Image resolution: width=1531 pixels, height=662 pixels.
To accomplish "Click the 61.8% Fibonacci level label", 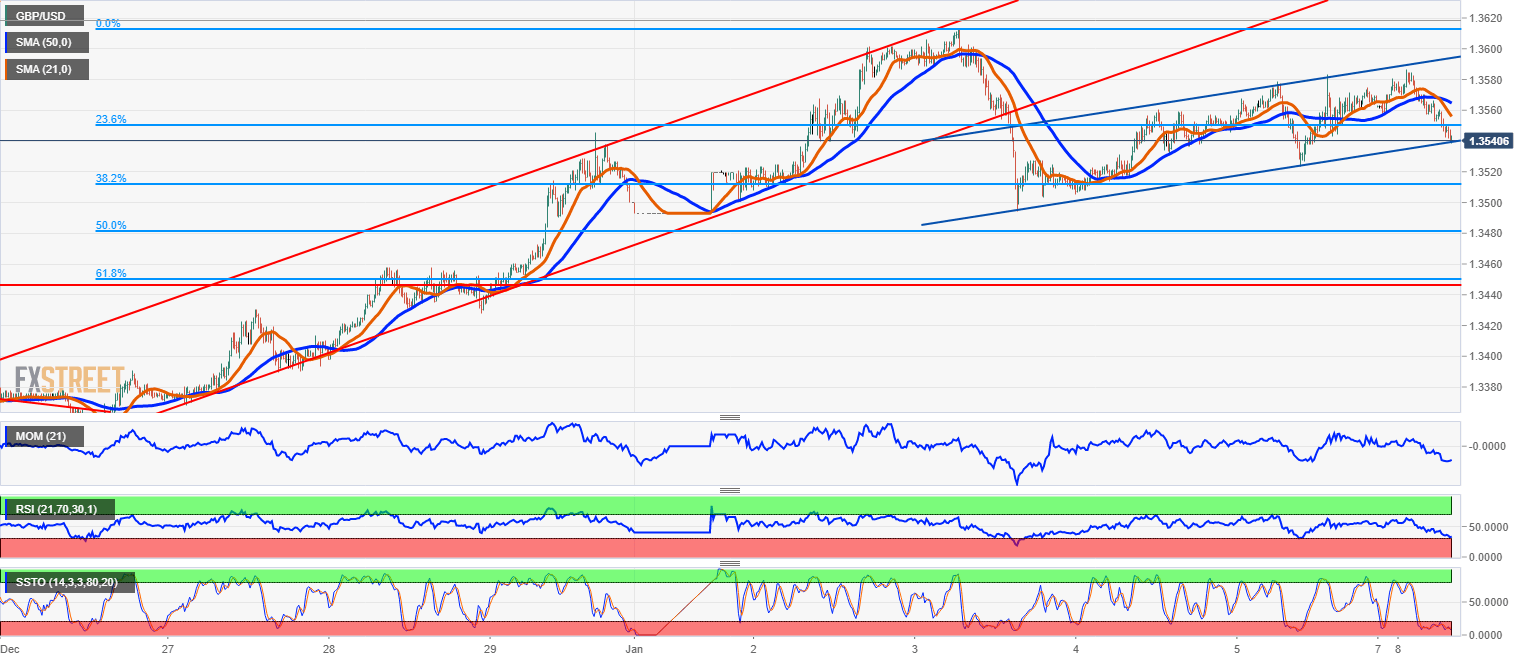I will point(111,273).
